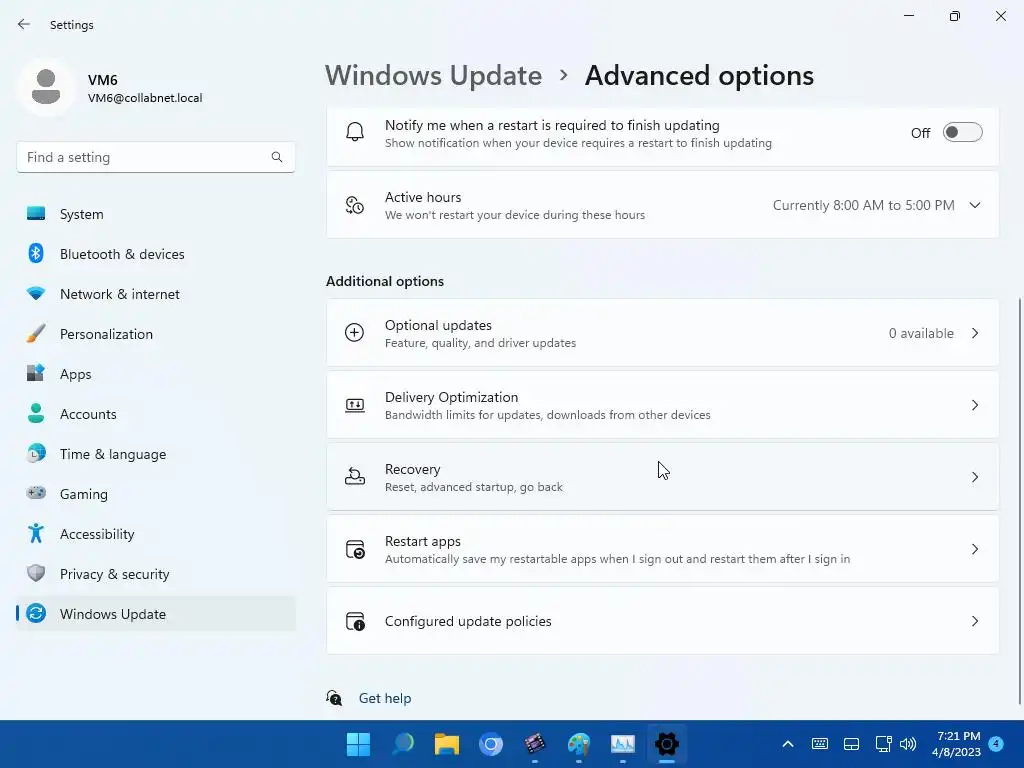Viewport: 1024px width, 768px height.
Task: Click the Get help icon
Action: 334,698
